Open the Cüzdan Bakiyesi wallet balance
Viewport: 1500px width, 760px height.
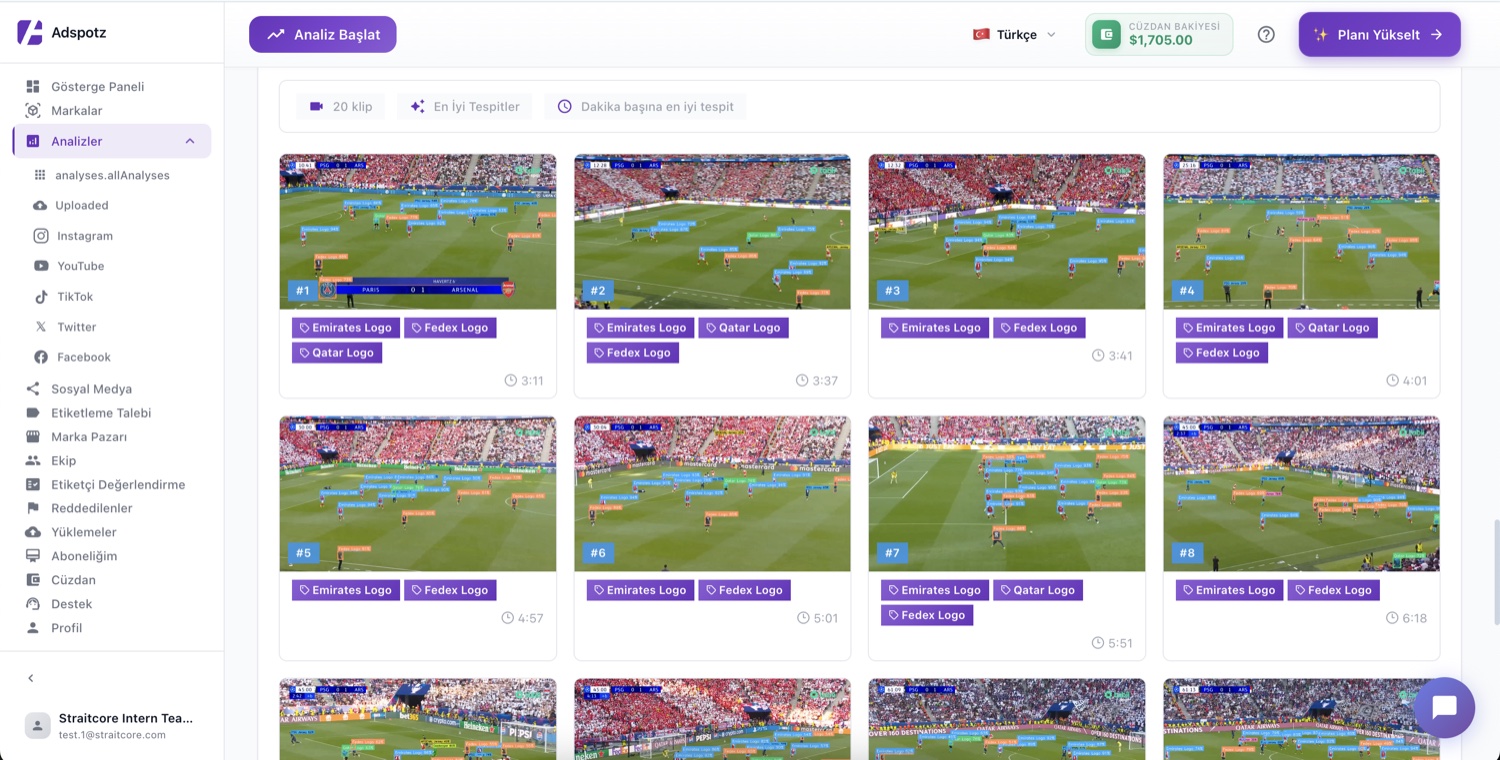1159,34
